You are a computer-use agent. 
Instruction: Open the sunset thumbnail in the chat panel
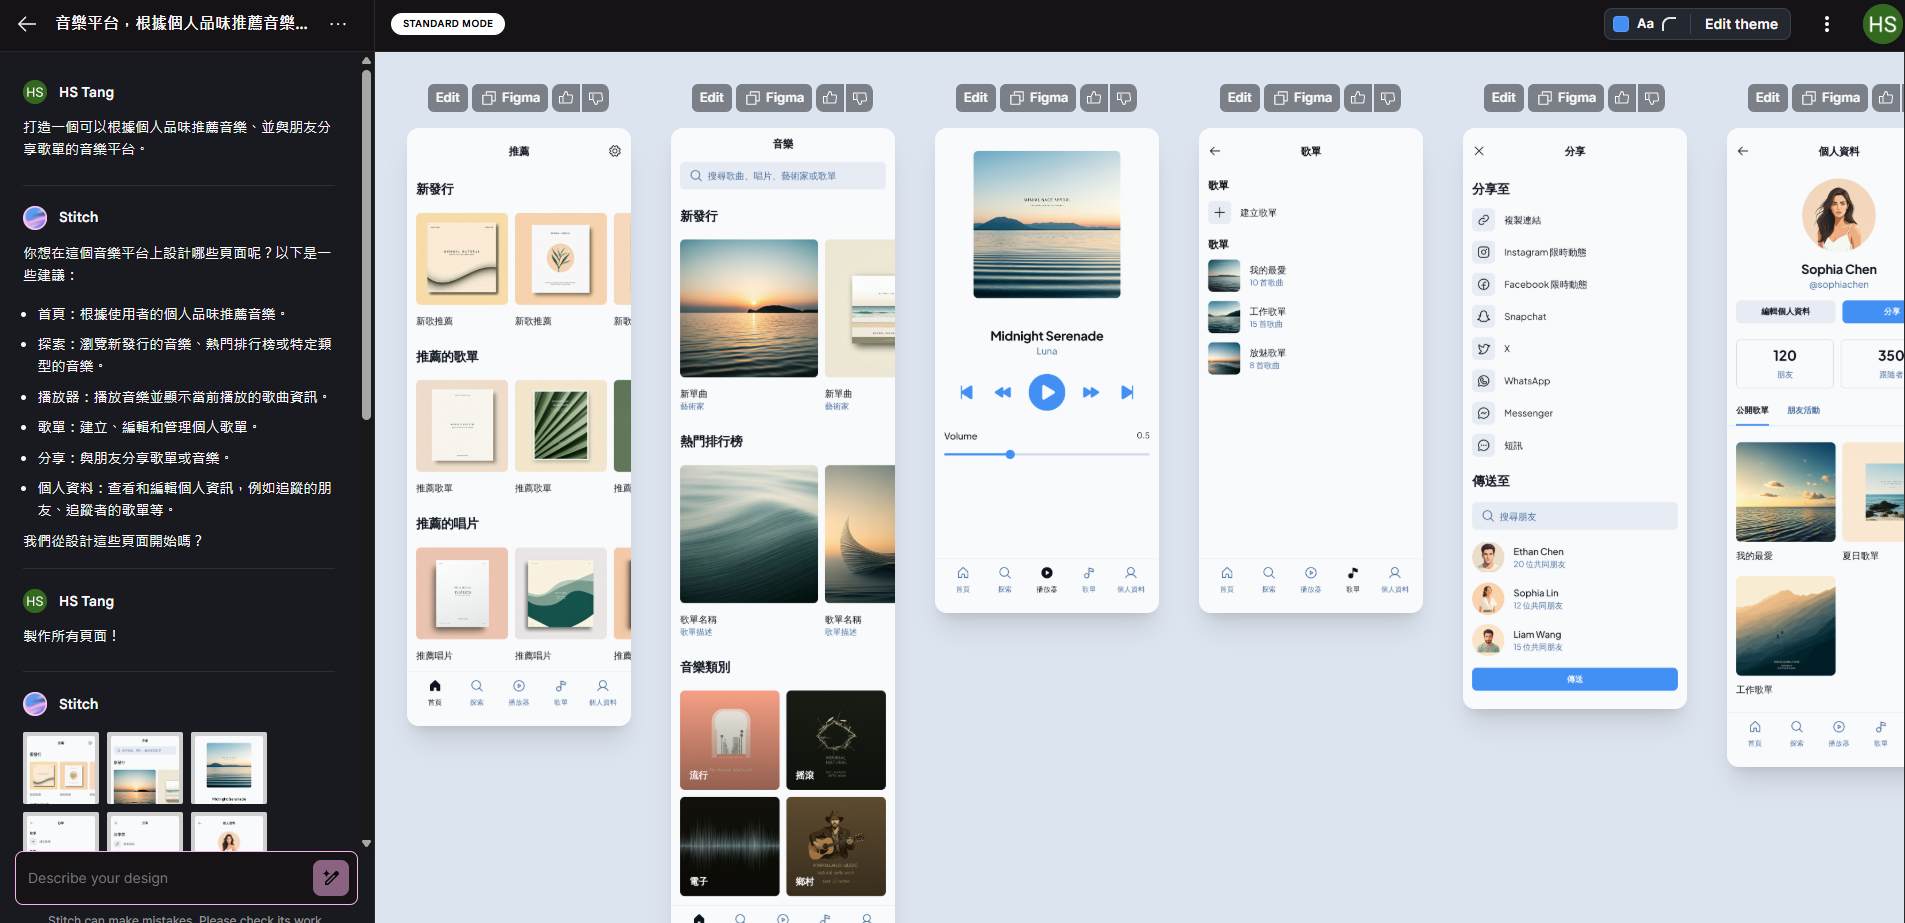[229, 768]
